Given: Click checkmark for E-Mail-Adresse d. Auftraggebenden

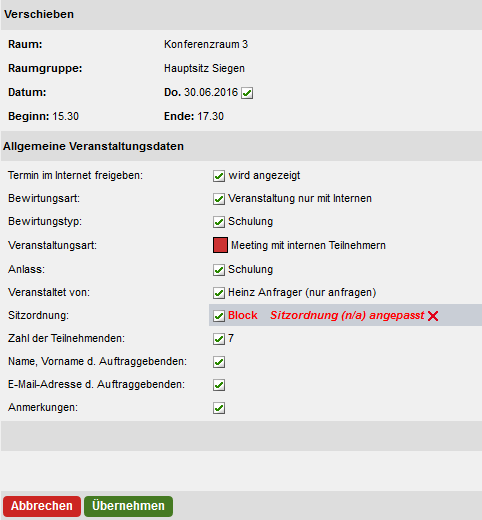Looking at the screenshot, I should [x=219, y=385].
